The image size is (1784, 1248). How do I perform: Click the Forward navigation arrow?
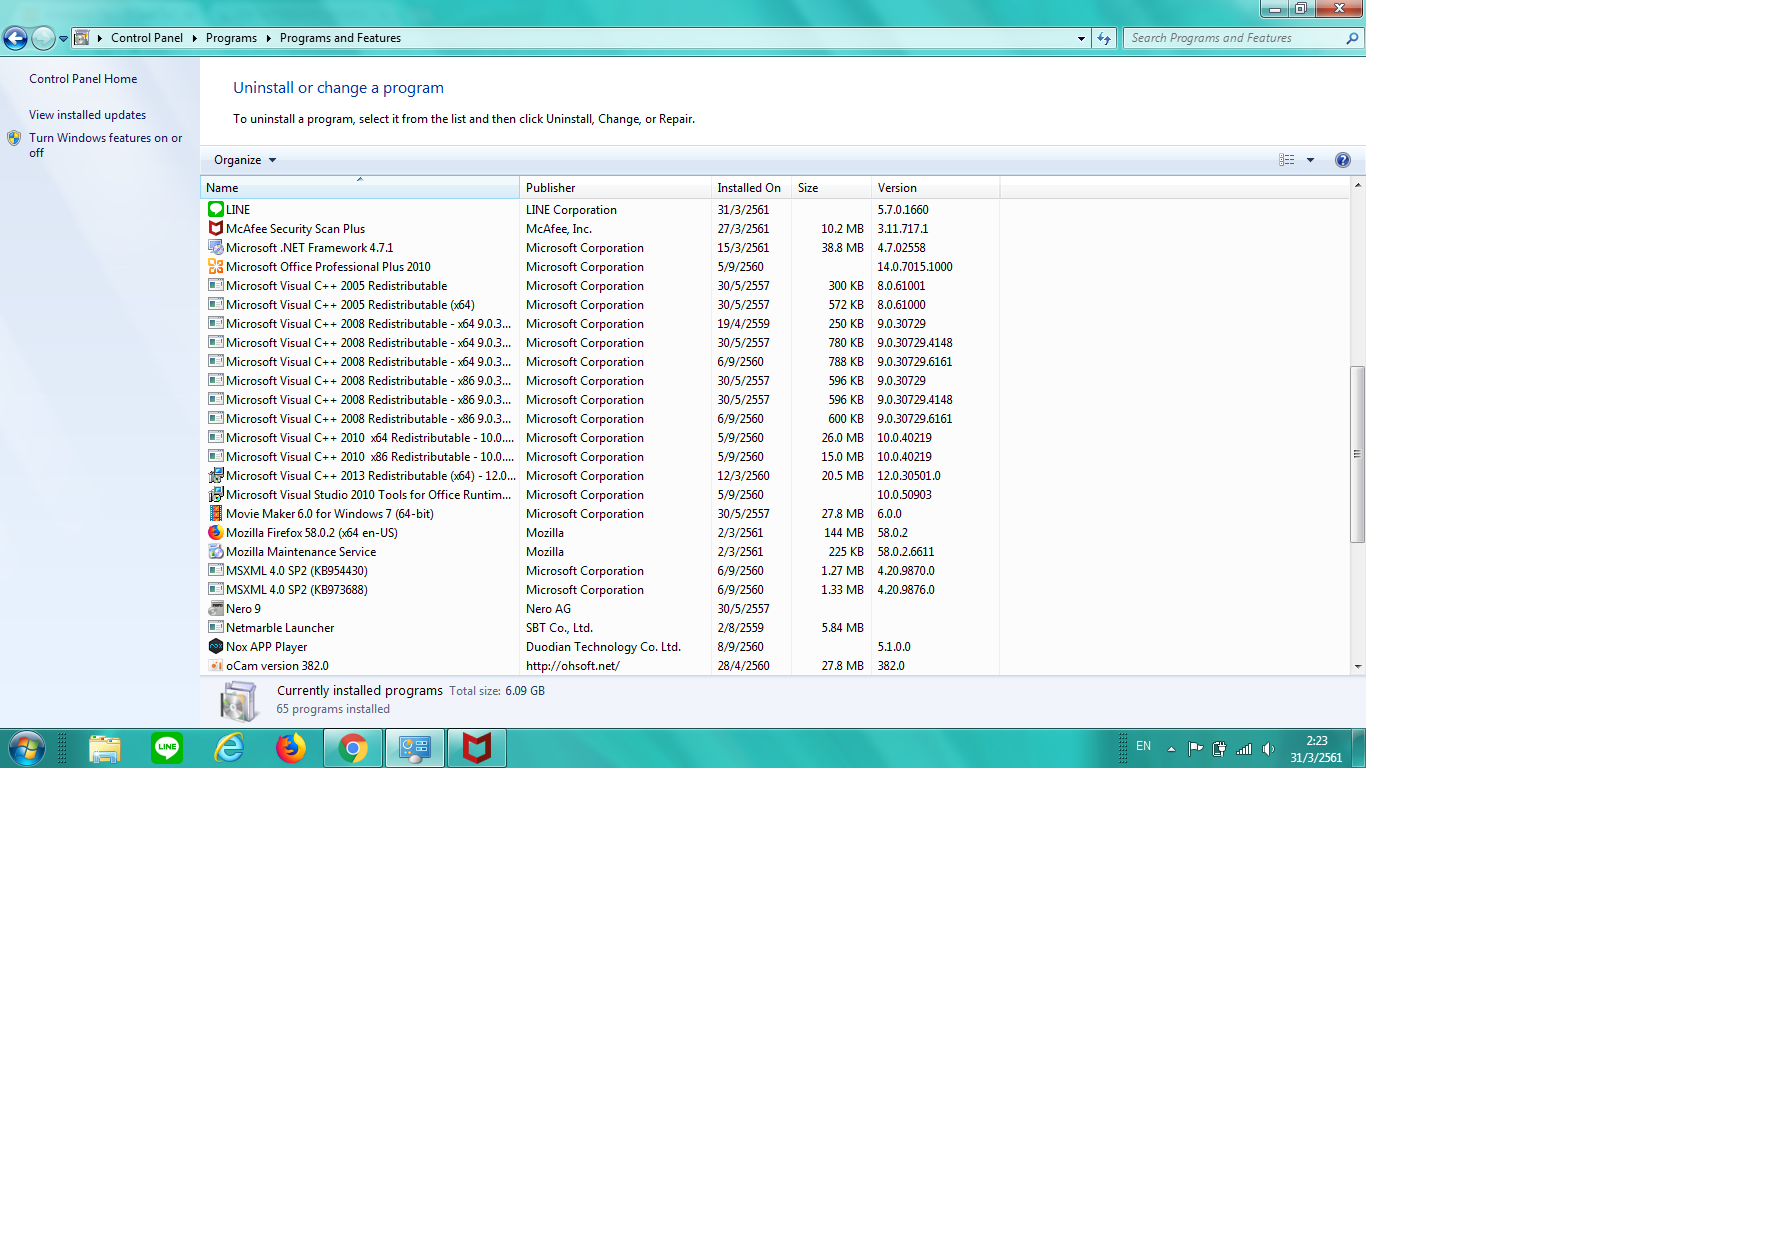(43, 38)
